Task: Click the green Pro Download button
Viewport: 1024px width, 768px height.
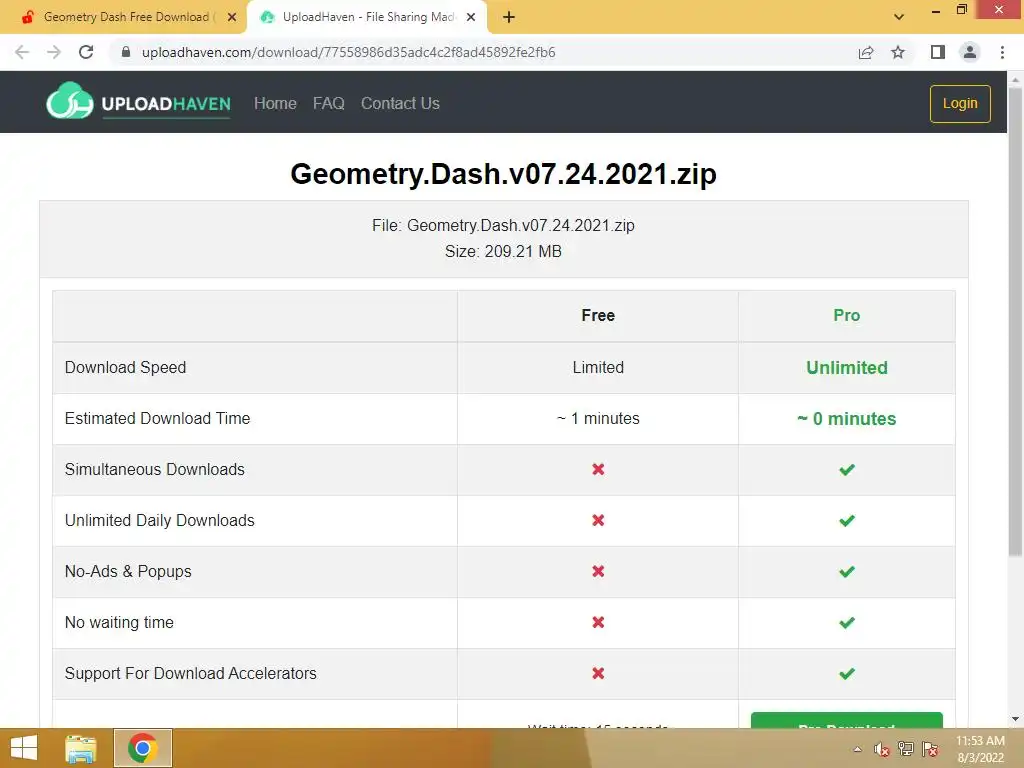Action: (846, 721)
